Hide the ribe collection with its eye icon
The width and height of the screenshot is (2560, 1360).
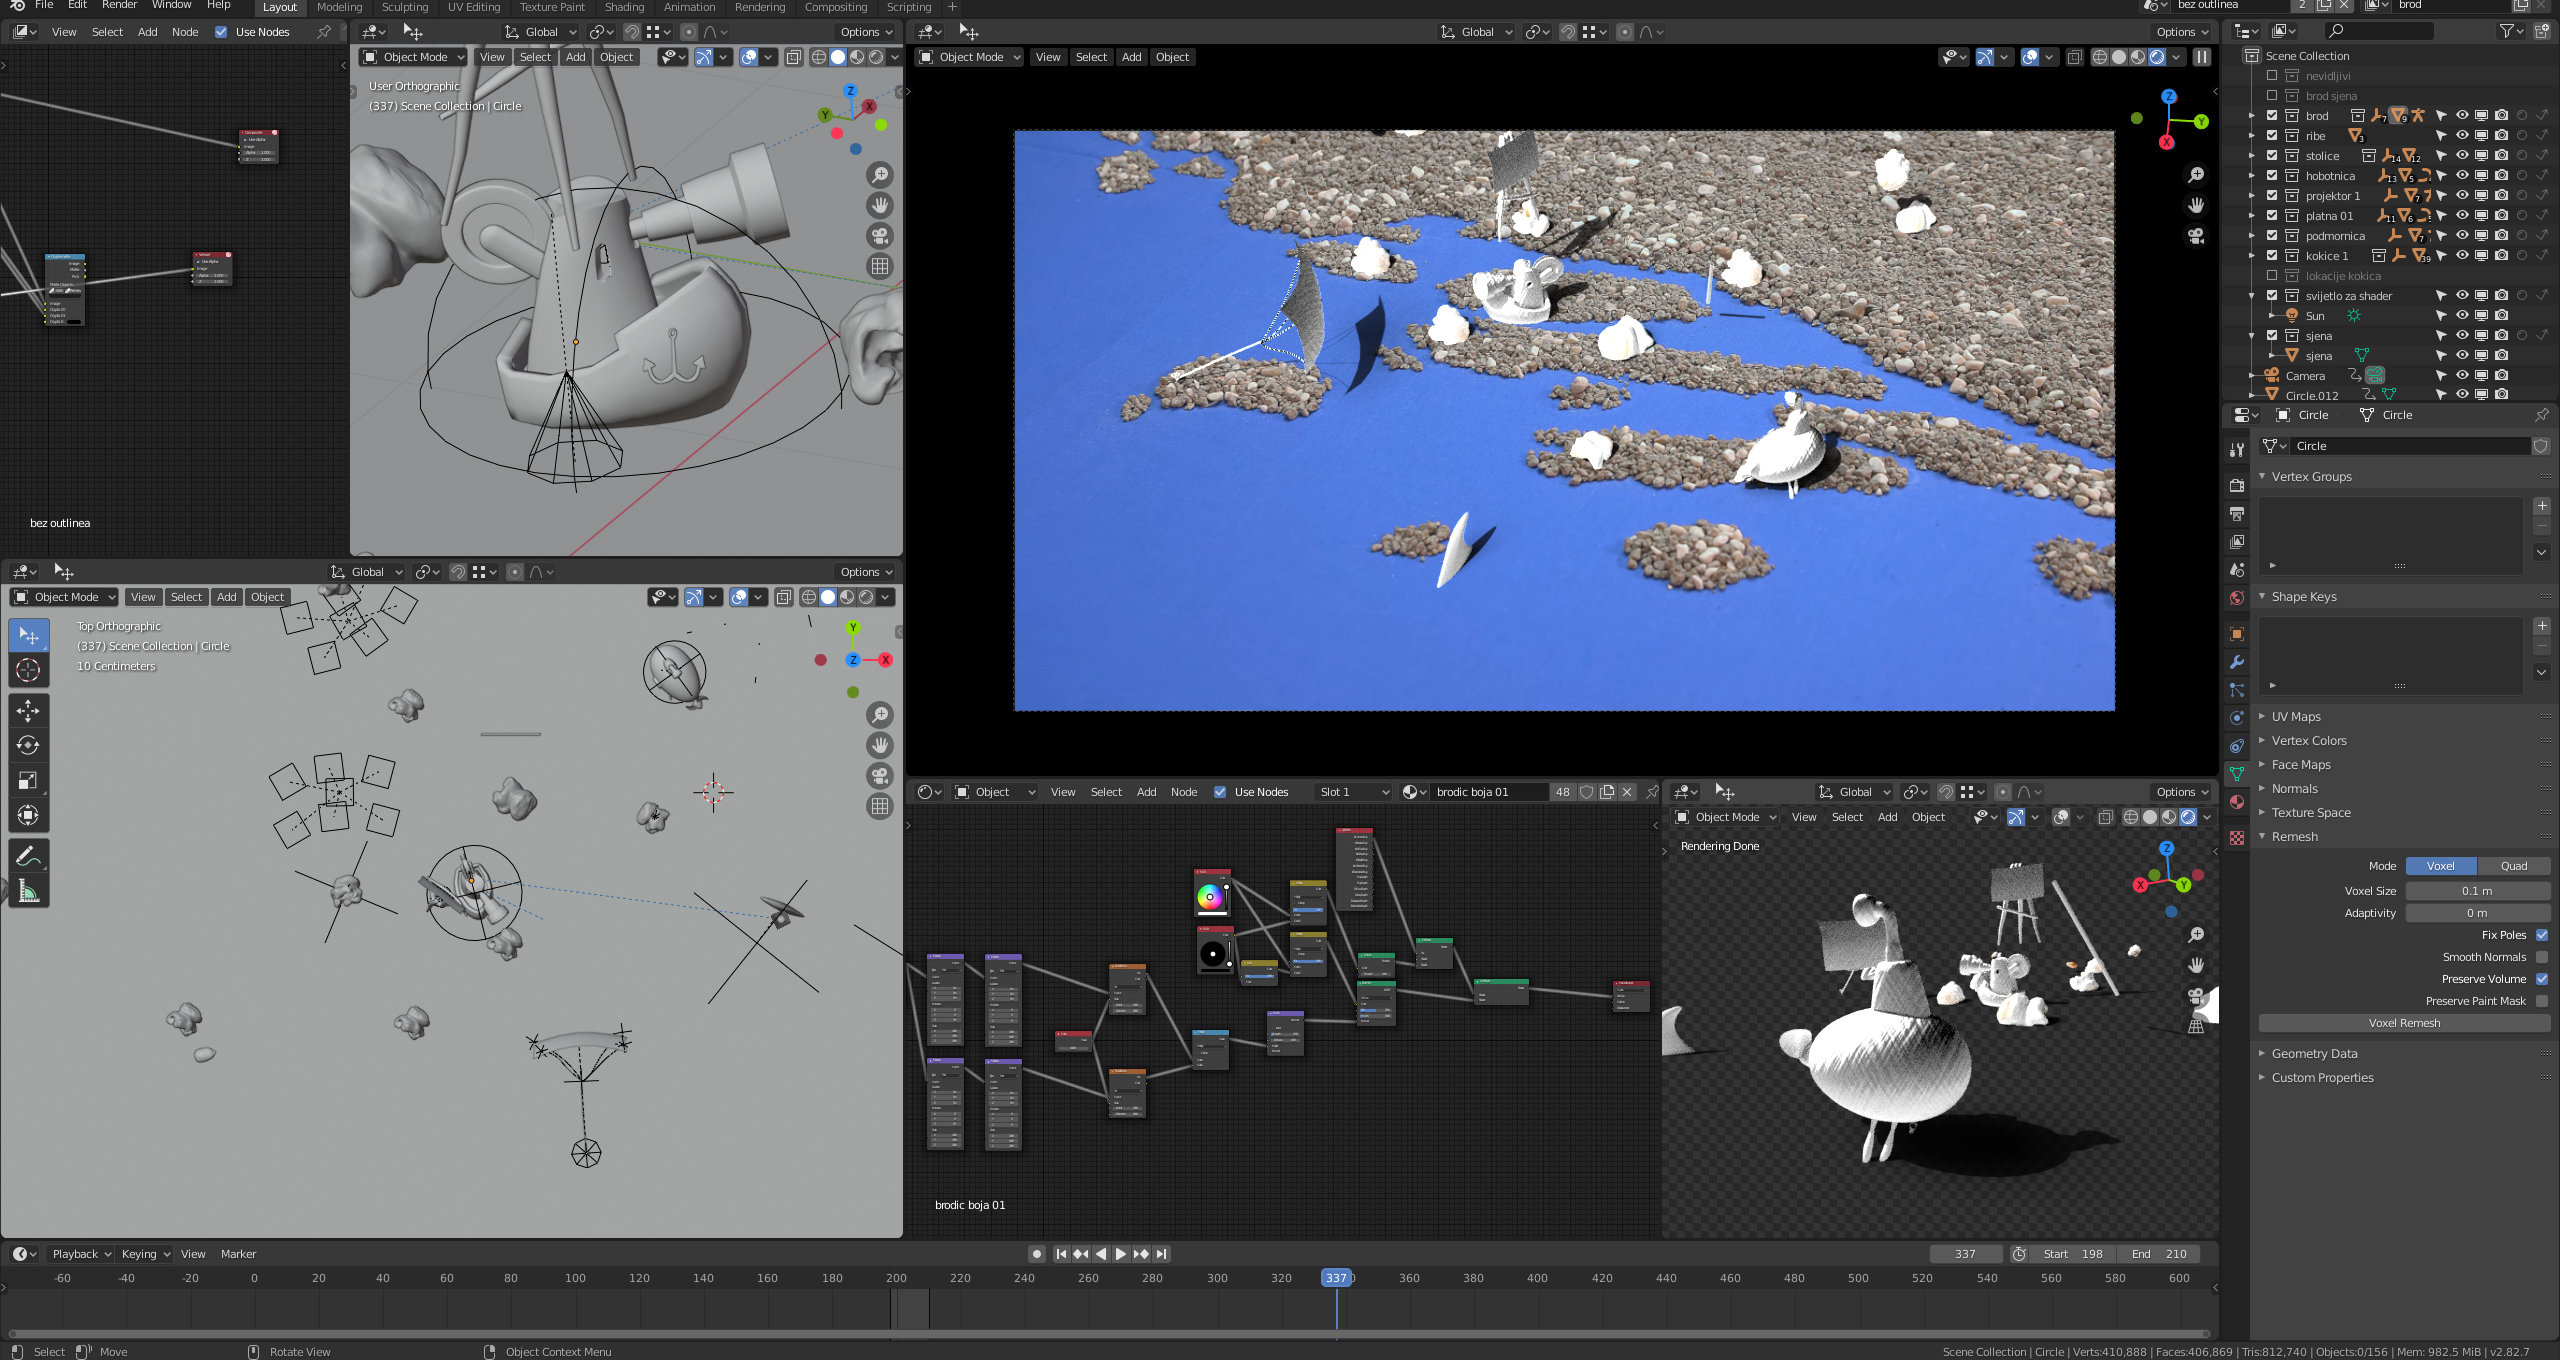[2462, 135]
